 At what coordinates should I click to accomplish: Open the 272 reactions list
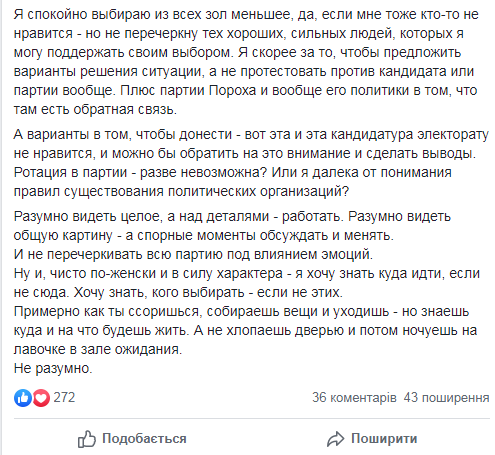tap(64, 397)
